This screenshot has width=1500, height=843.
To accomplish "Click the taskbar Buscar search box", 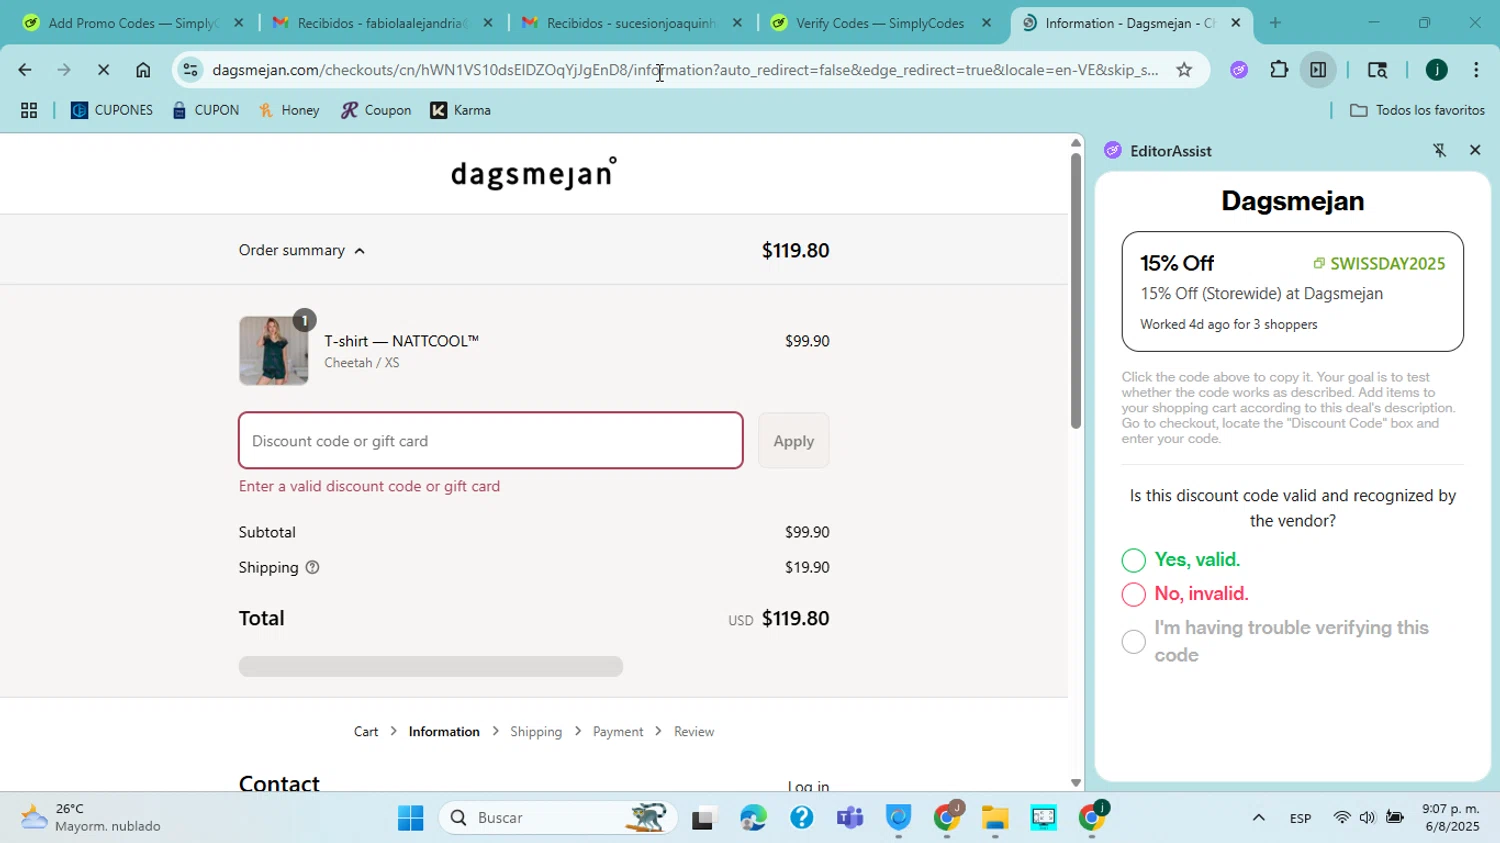I will point(558,818).
